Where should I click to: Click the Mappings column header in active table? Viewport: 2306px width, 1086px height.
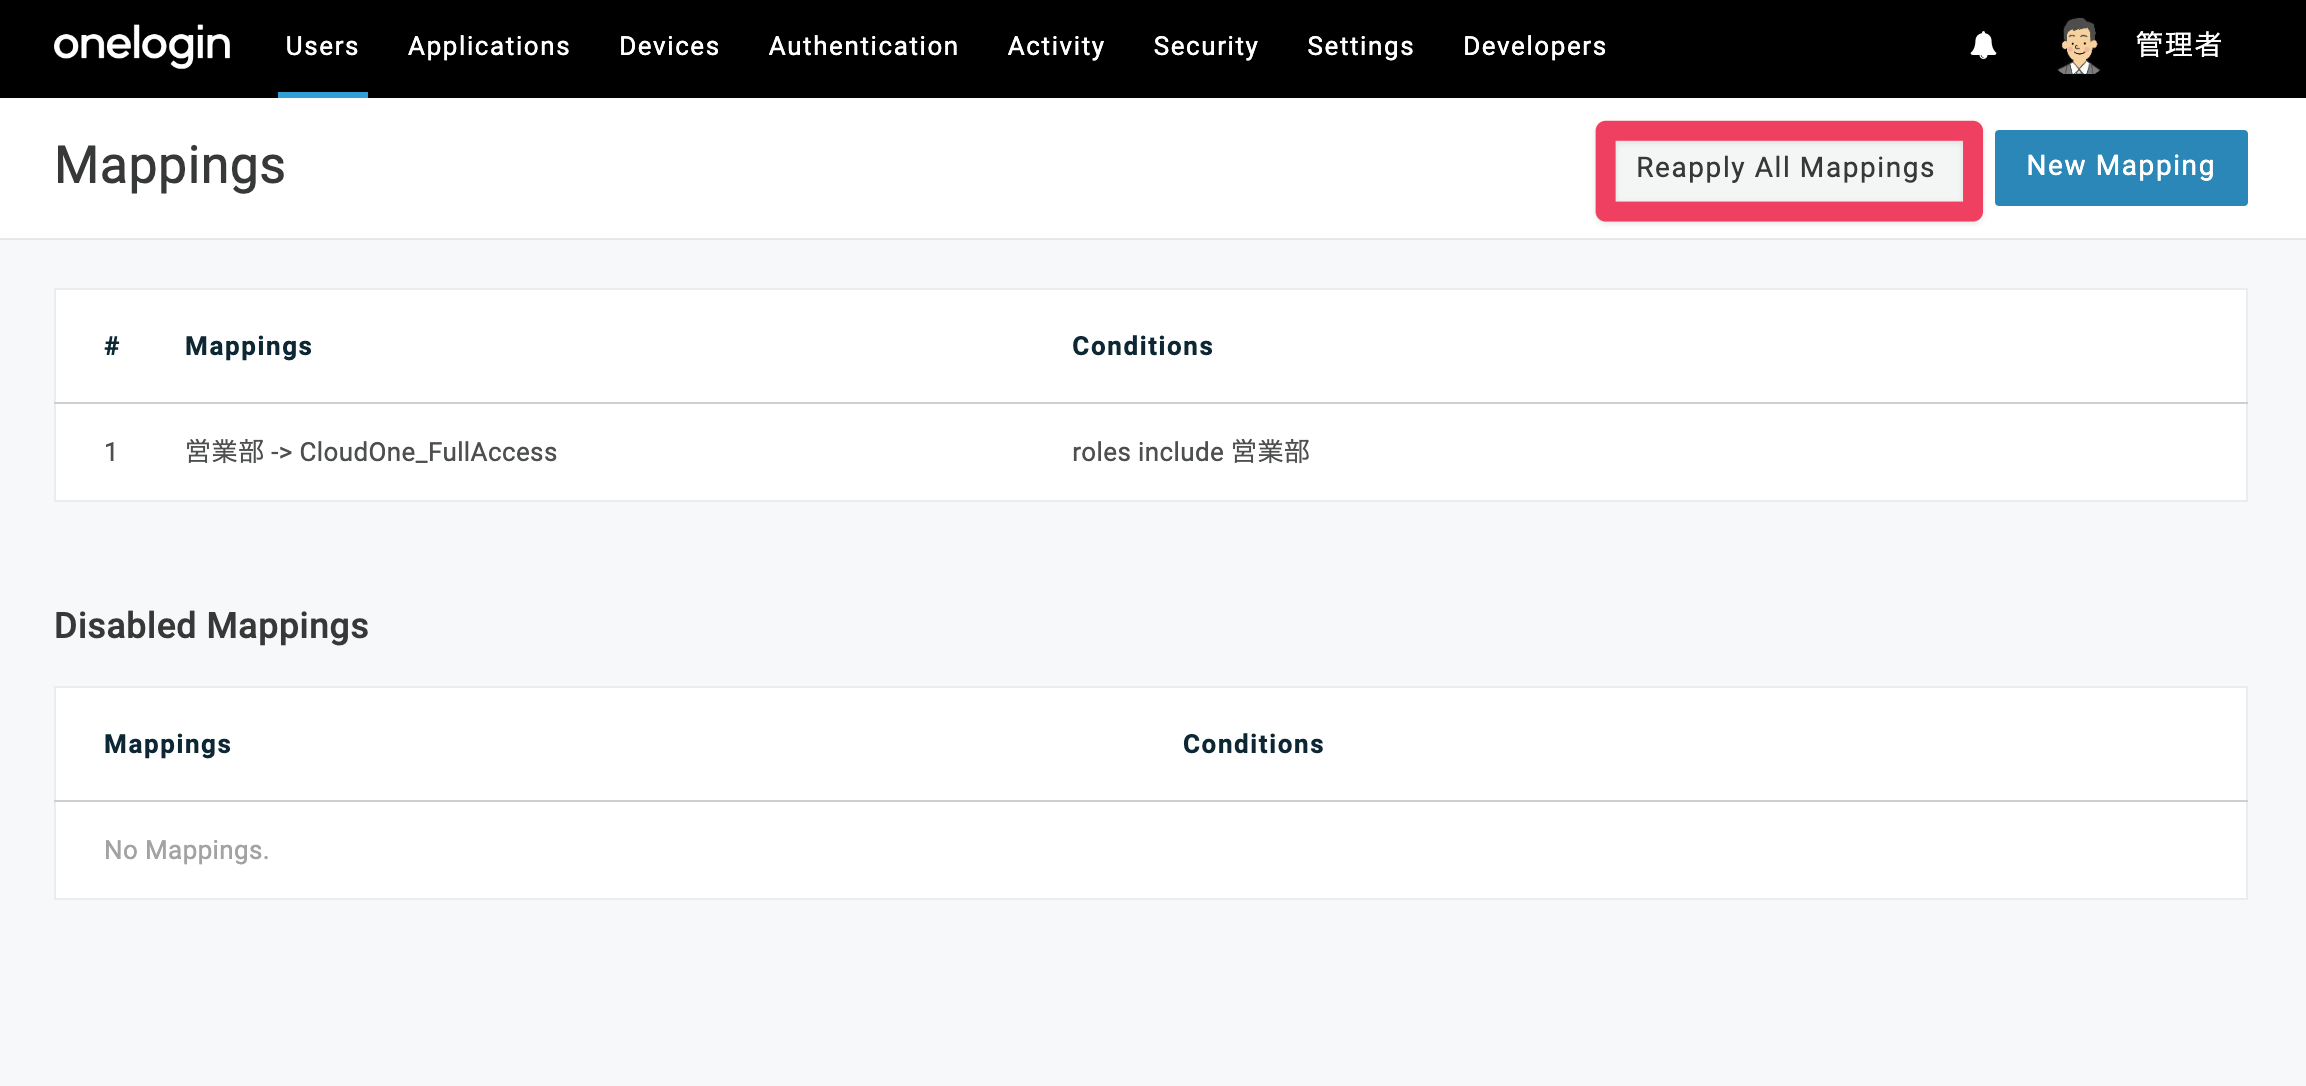tap(248, 346)
